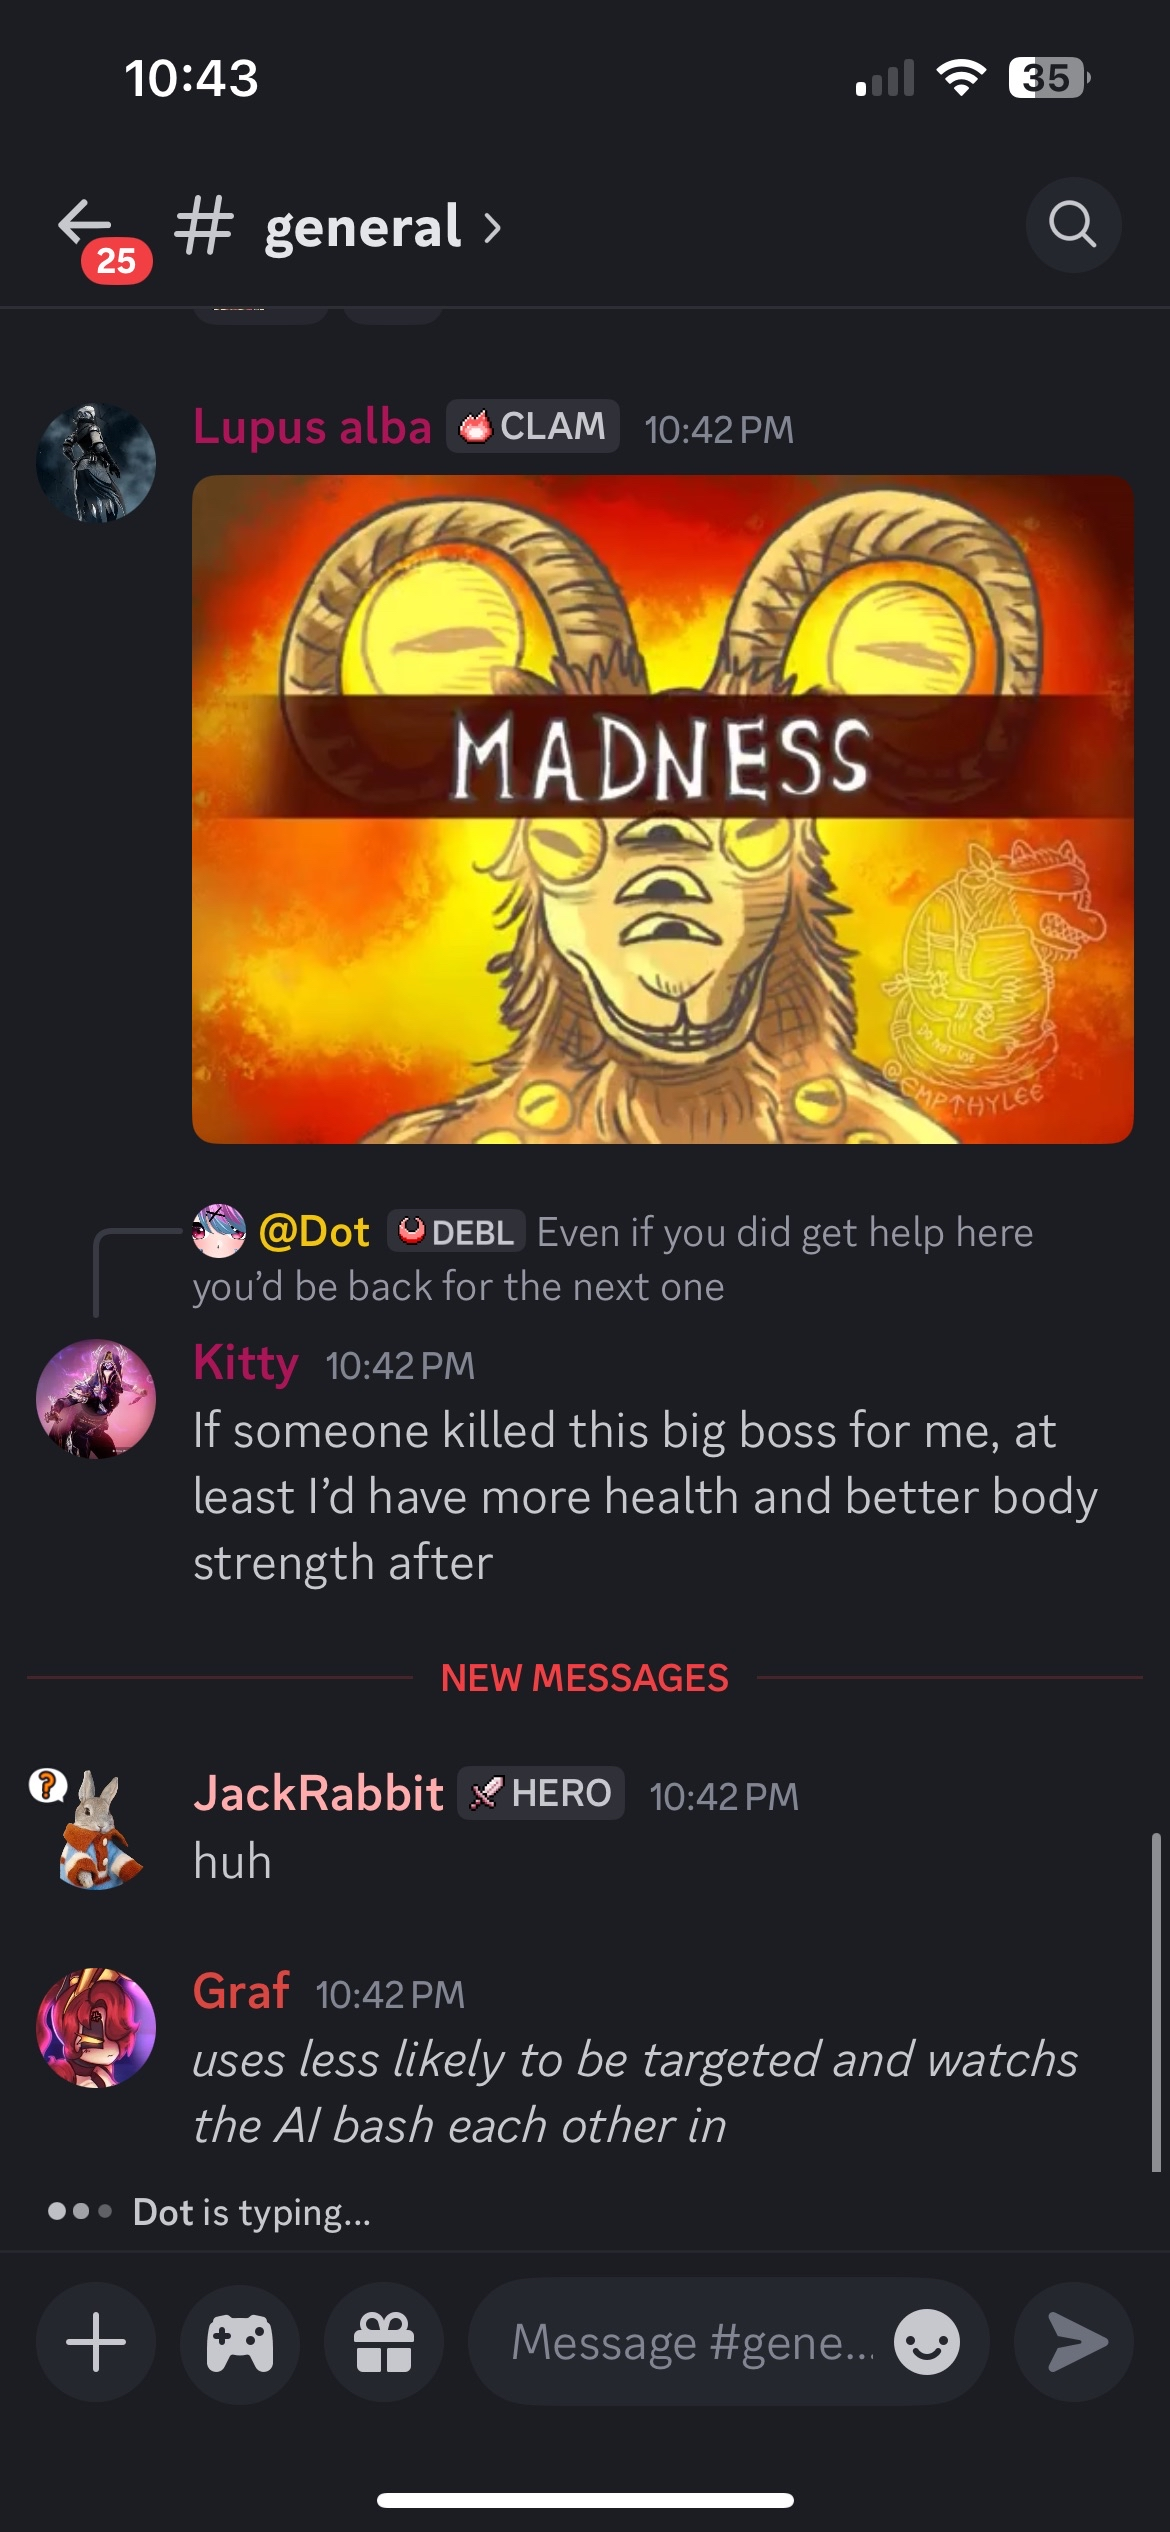Tap the DEBL tag in reply preview
The image size is (1170, 2532).
[x=456, y=1232]
